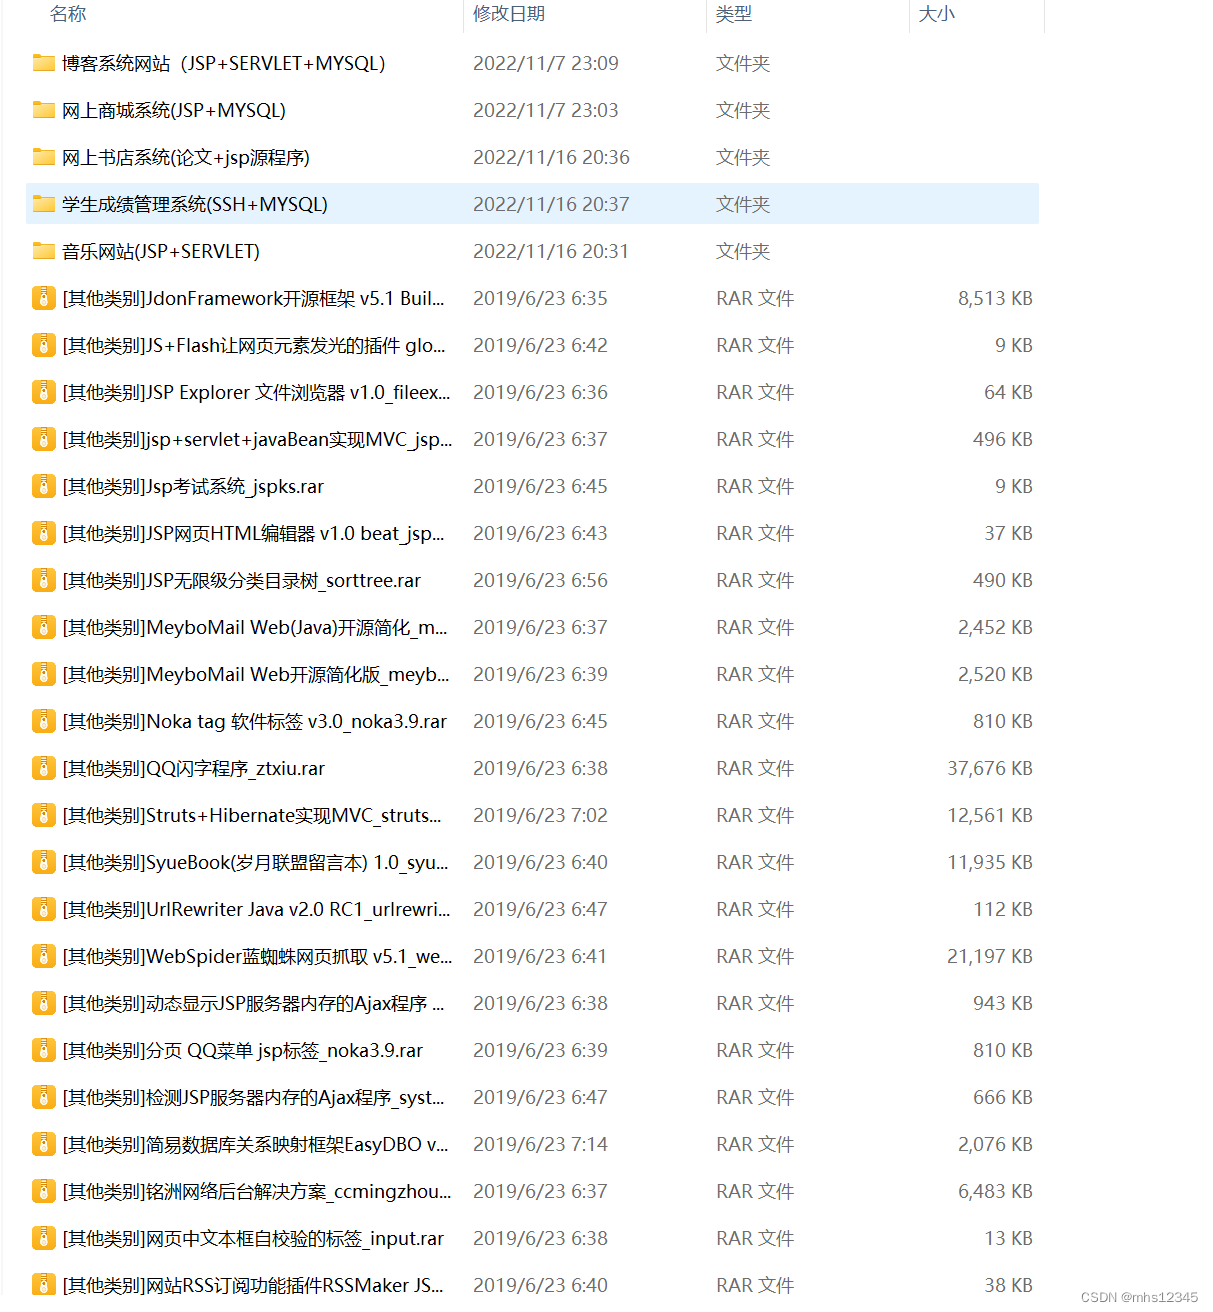Click RAR icon of Noka tag 软件标签 v3.0
The width and height of the screenshot is (1213, 1312).
(x=44, y=721)
